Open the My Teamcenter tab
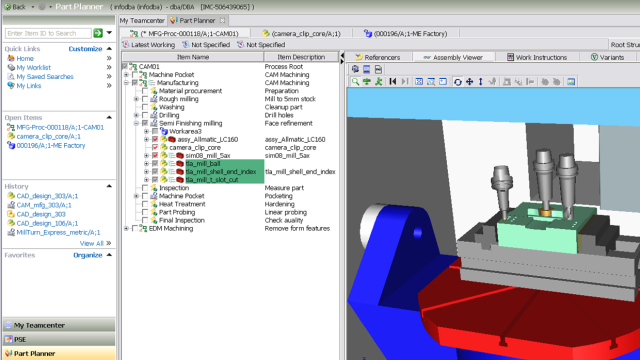The image size is (640, 360). [142, 20]
